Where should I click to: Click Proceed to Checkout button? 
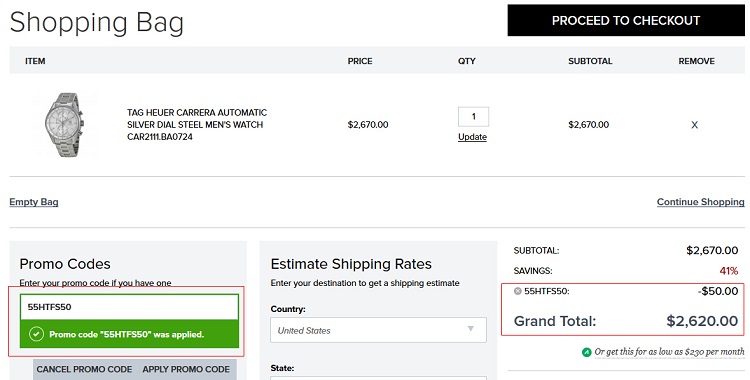626,21
